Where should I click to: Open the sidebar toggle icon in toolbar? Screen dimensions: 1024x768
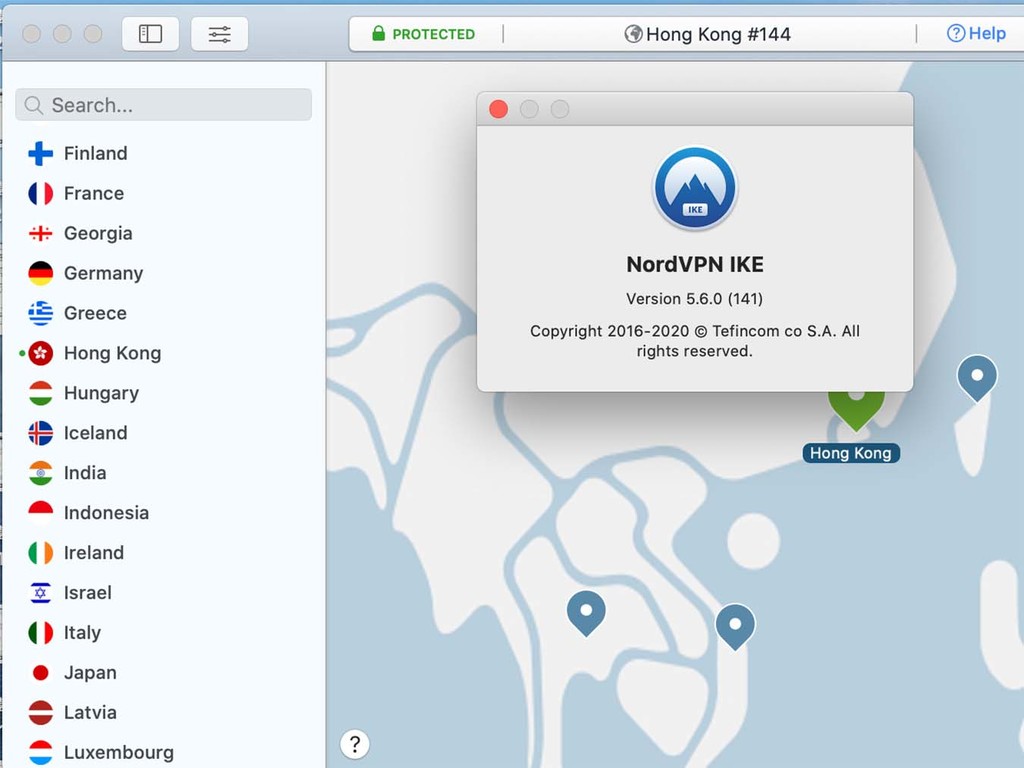(150, 33)
